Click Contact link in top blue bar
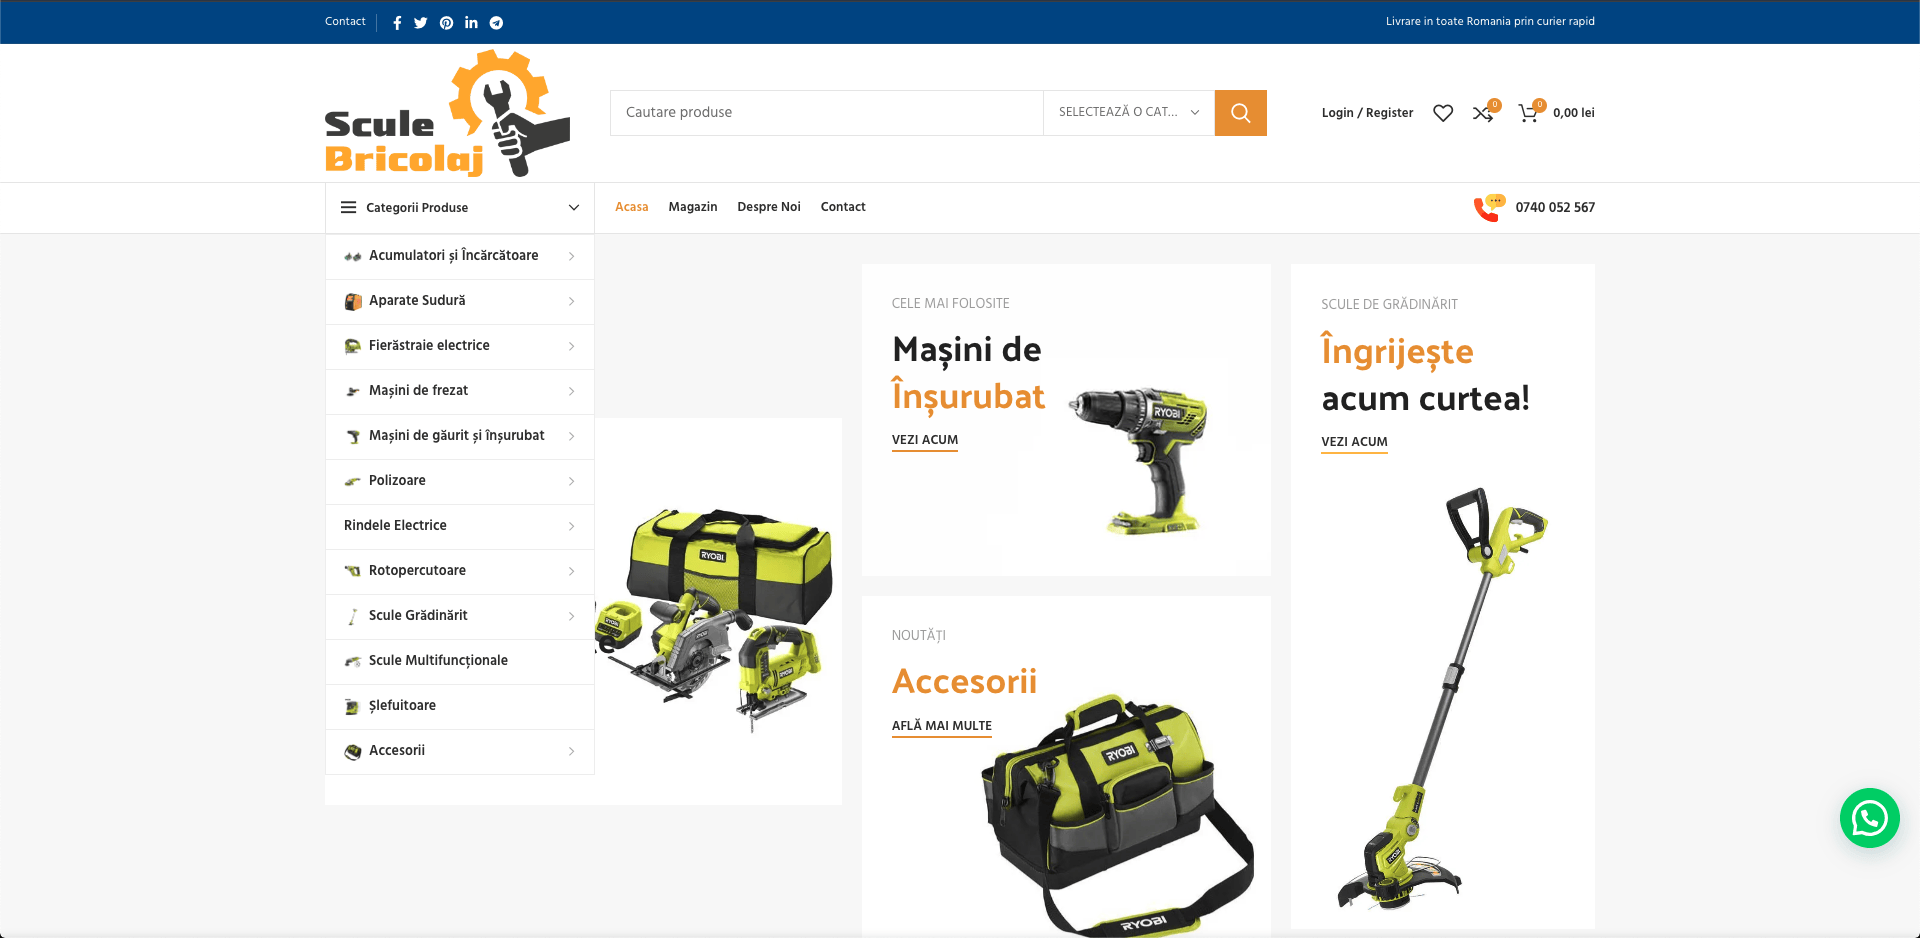Viewport: 1920px width, 938px height. pyautogui.click(x=345, y=21)
